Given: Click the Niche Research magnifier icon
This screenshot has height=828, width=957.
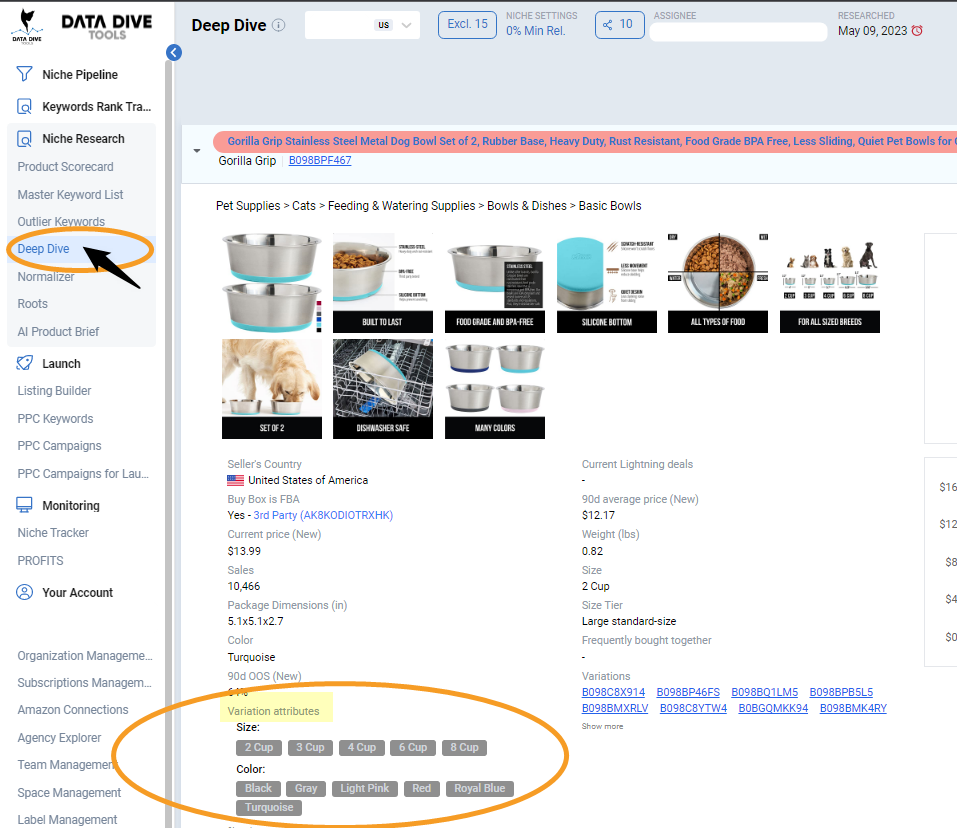Looking at the screenshot, I should pos(24,139).
